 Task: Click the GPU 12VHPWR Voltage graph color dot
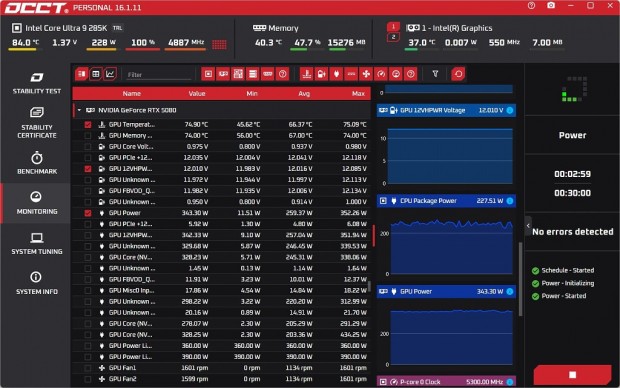click(x=510, y=110)
